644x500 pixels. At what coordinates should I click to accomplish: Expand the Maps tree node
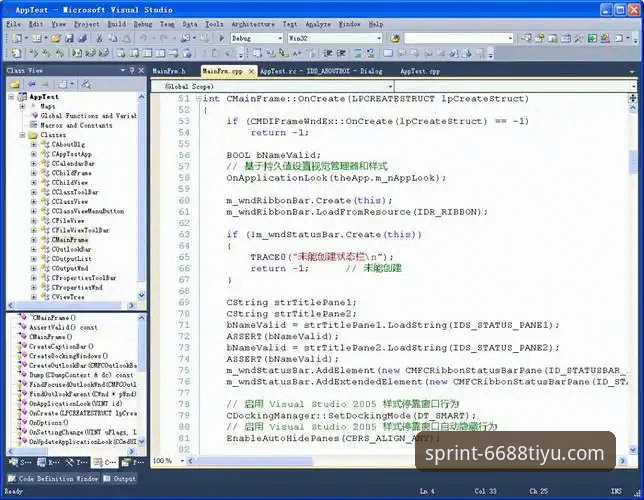[x=21, y=106]
